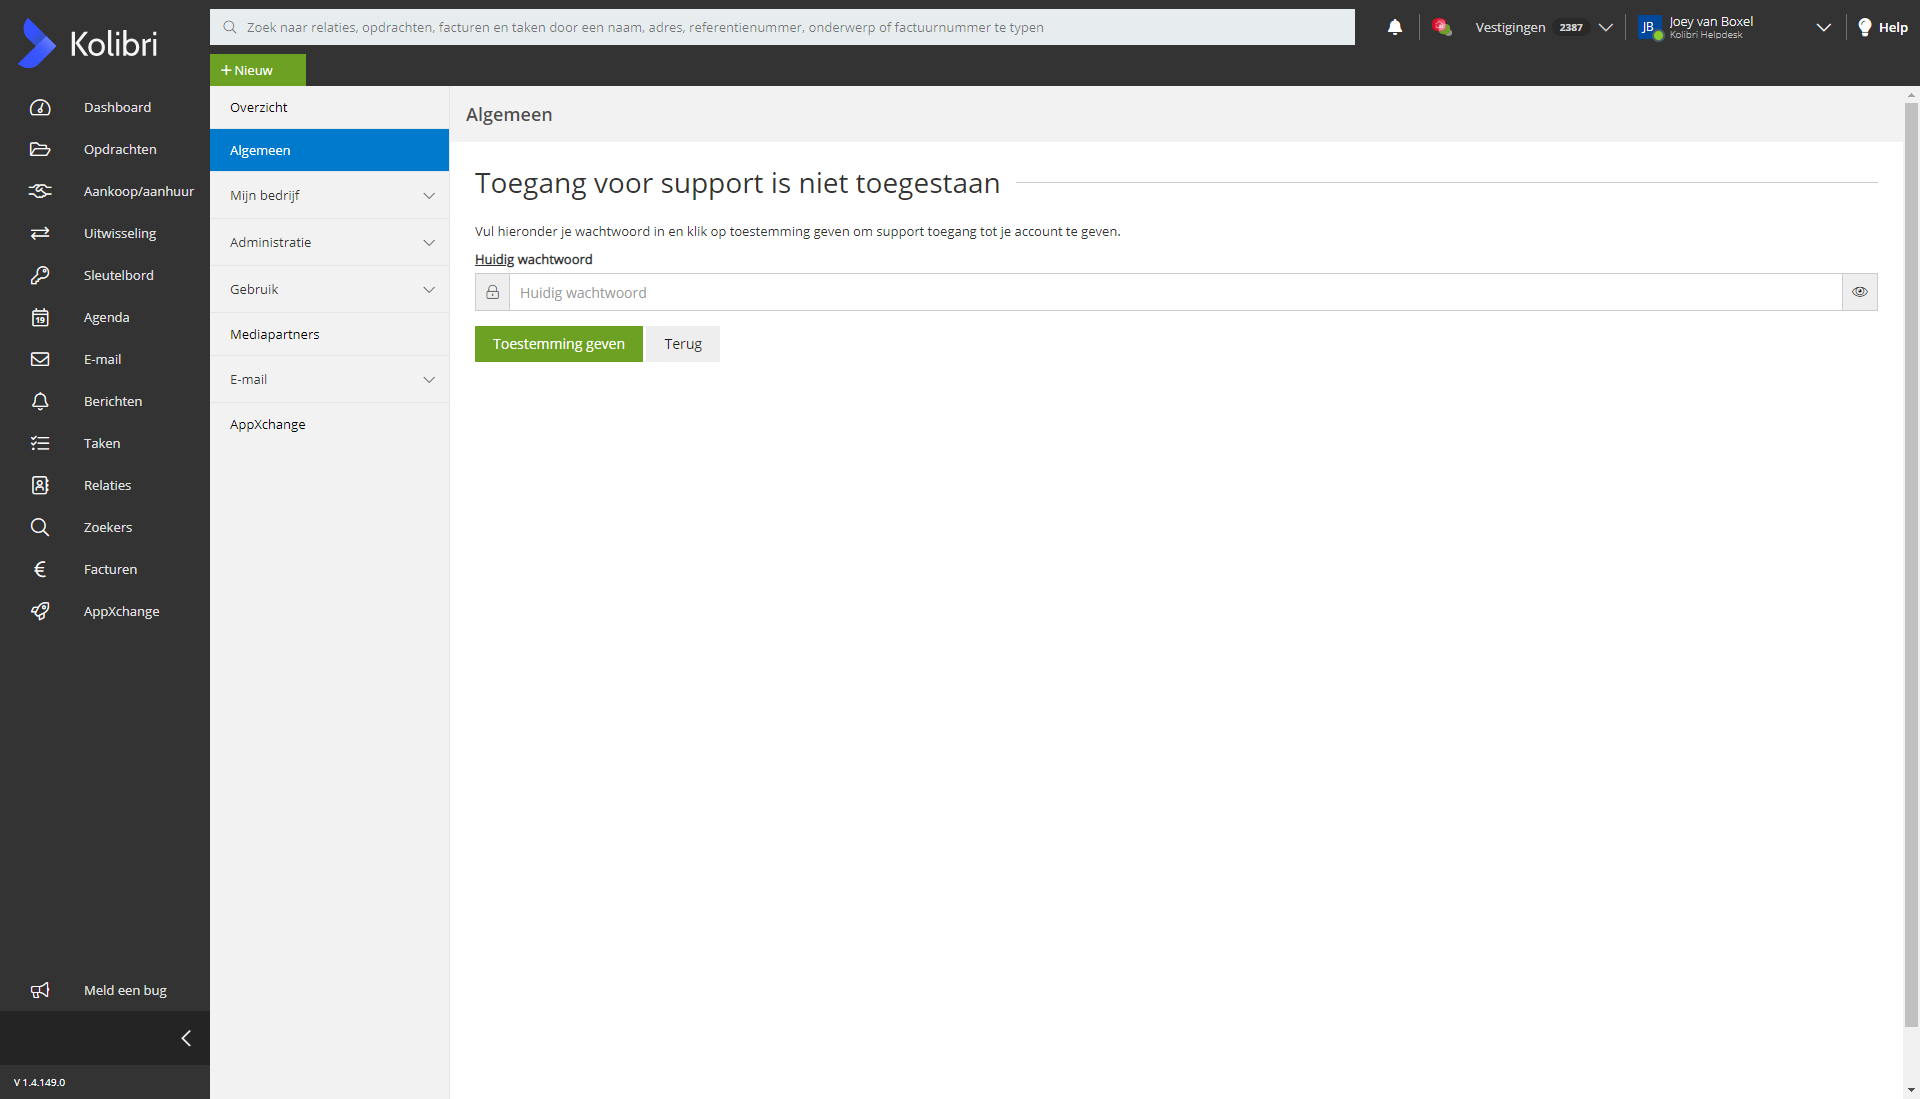Click the lock icon of password field
Screen dimensions: 1920x1099
coord(492,292)
